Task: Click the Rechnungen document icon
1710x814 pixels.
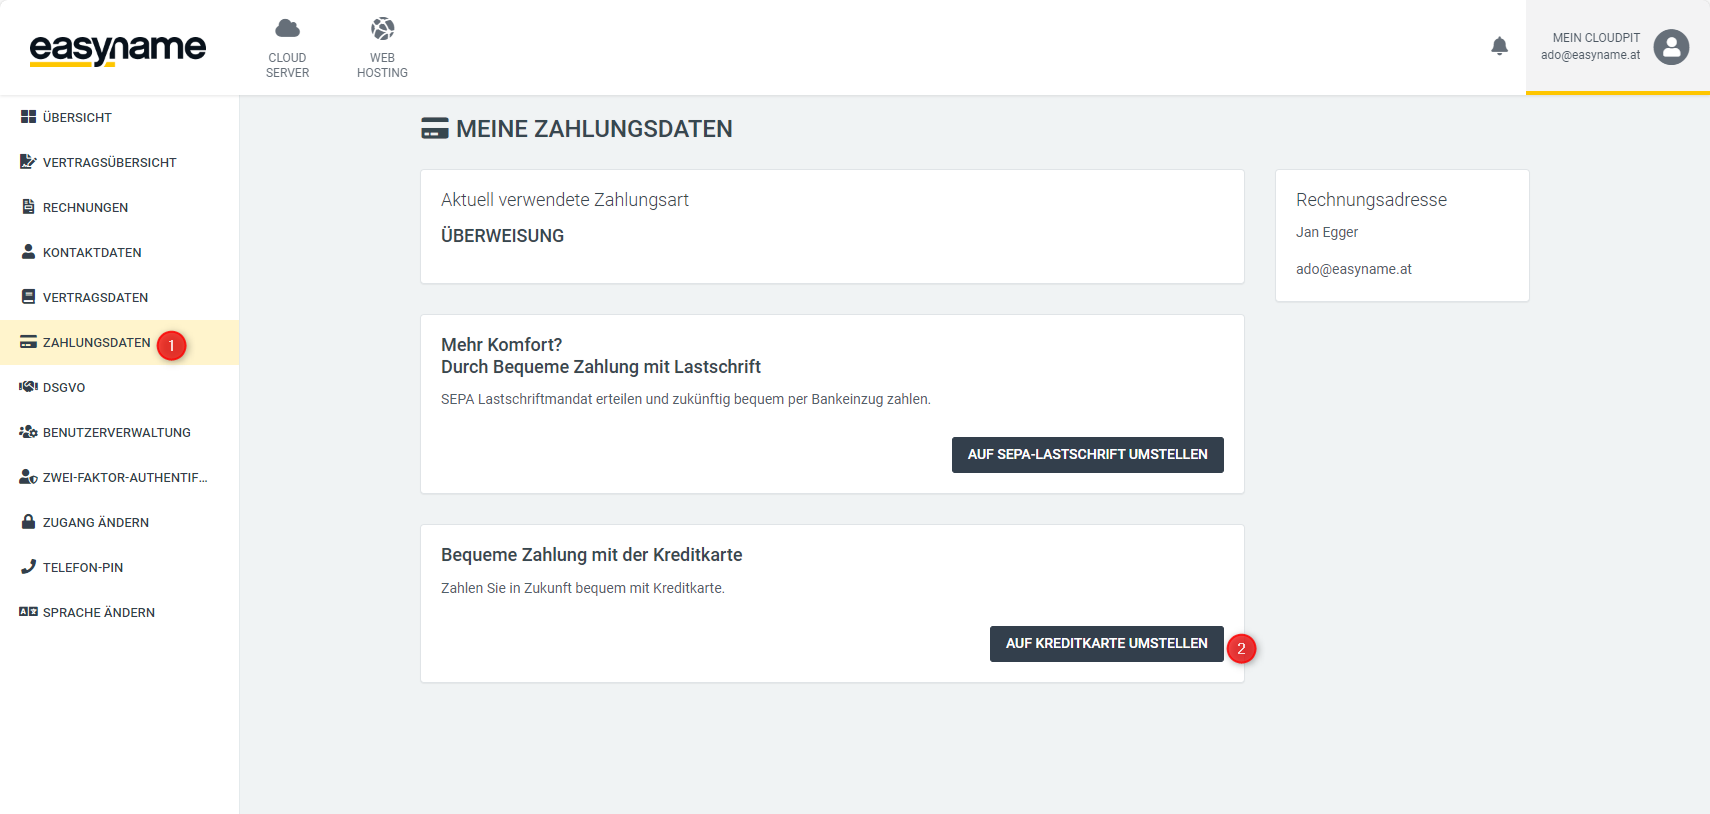Action: (28, 207)
